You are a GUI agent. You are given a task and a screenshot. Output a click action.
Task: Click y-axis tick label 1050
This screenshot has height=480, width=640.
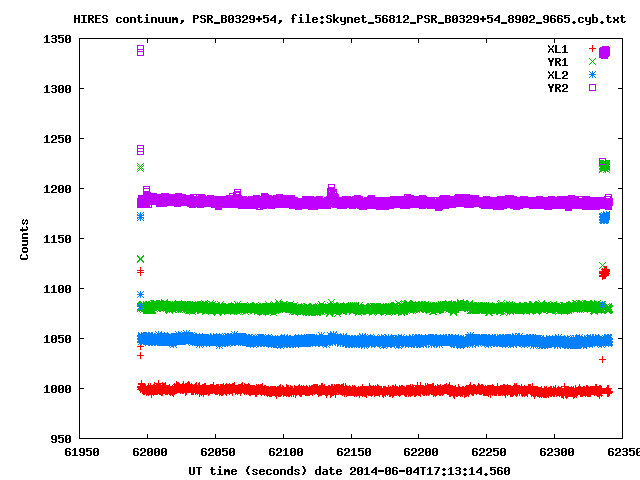point(57,339)
